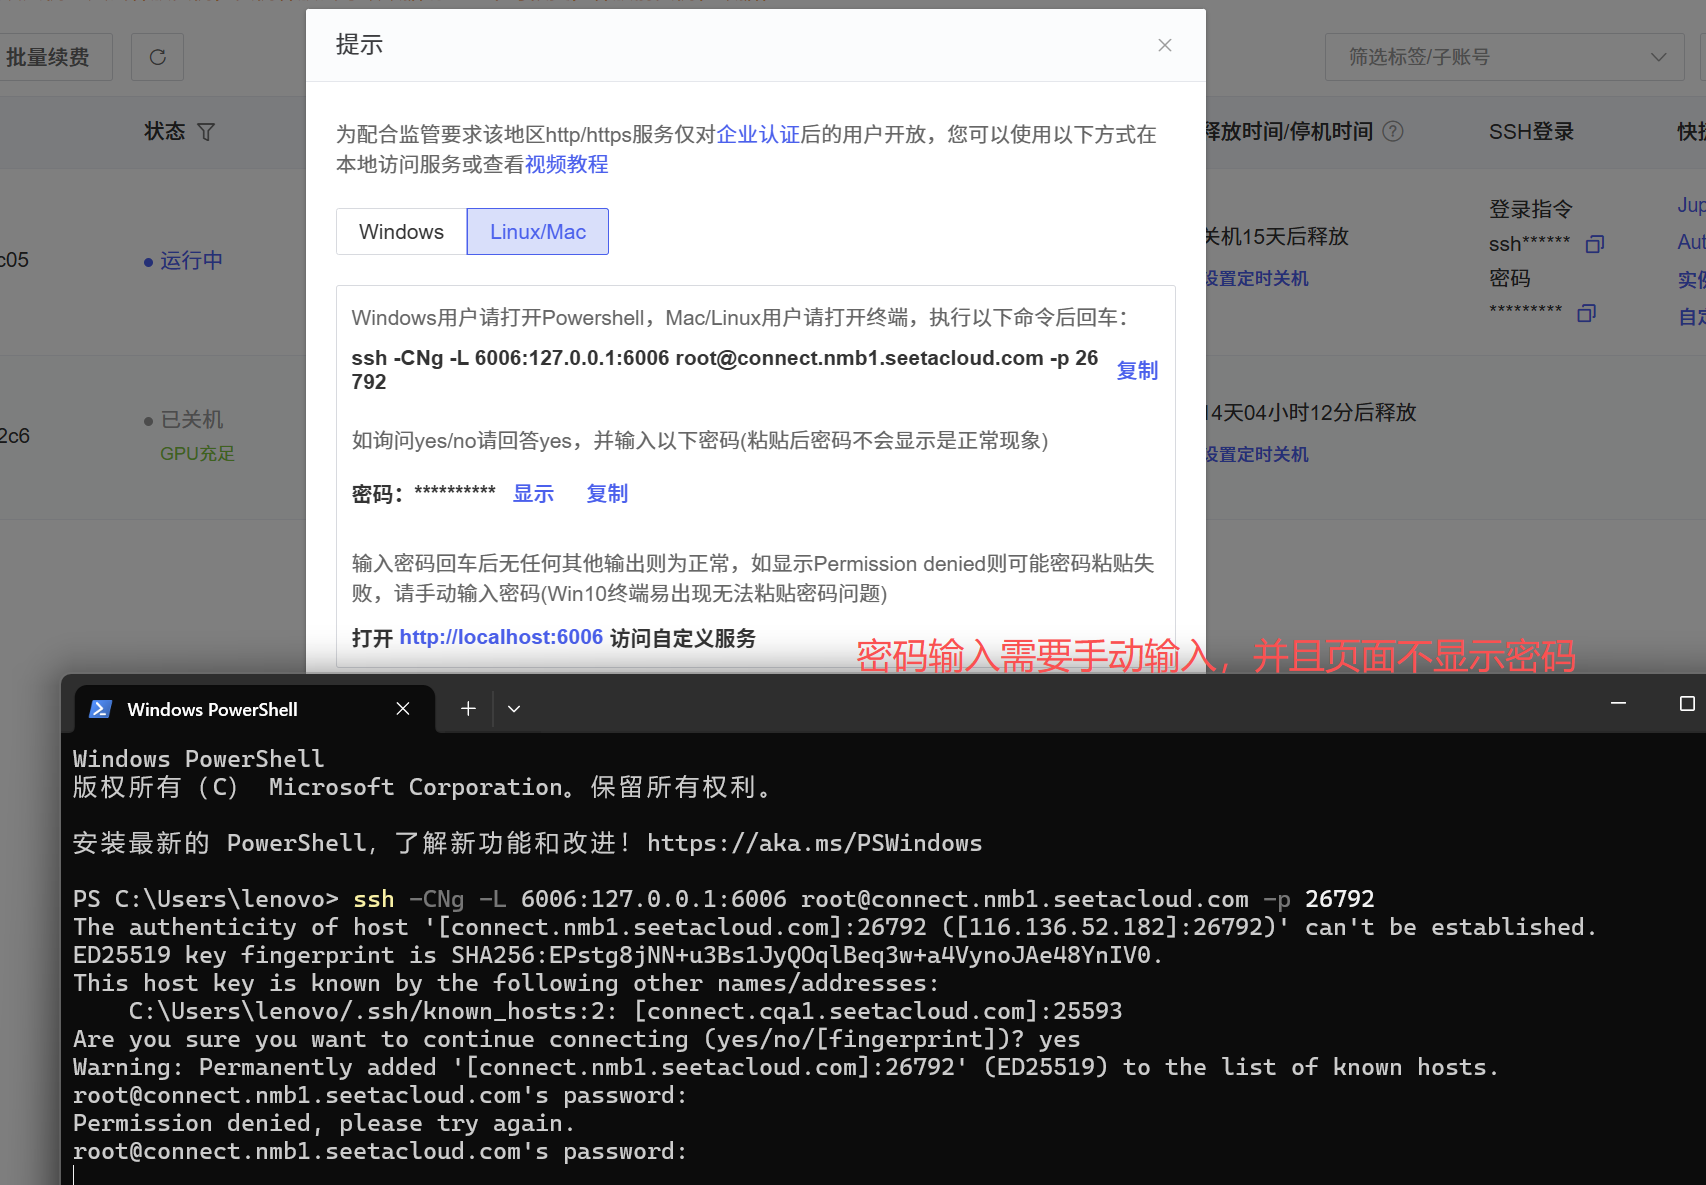This screenshot has width=1706, height=1185.
Task: Click 复制 next to the password
Action: (607, 493)
